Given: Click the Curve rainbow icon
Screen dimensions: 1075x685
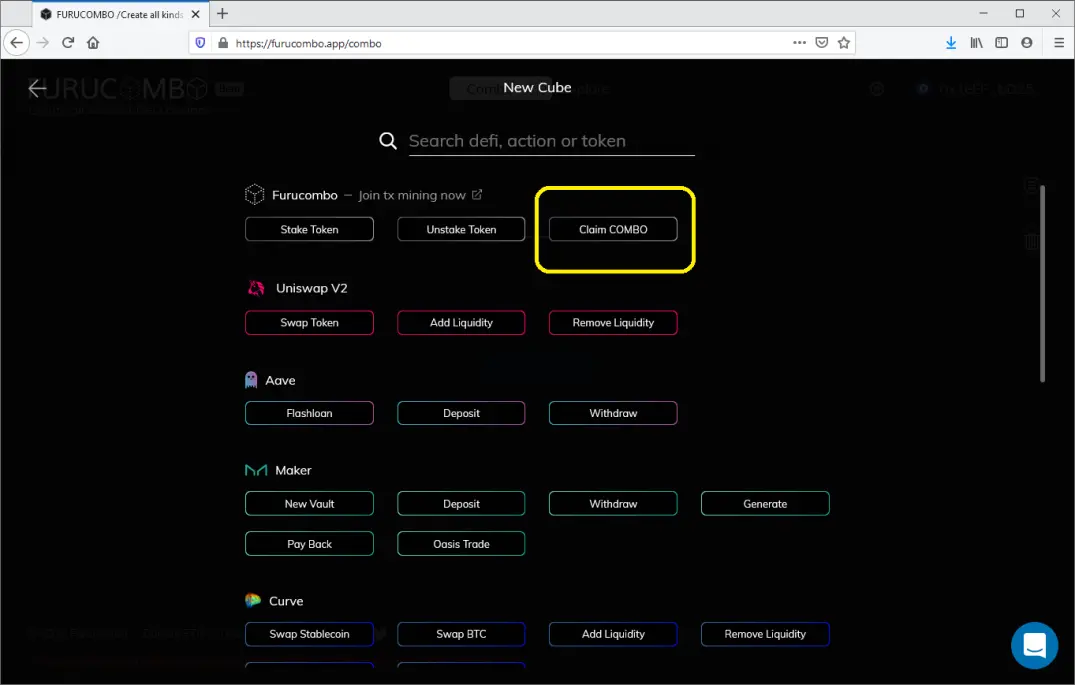Looking at the screenshot, I should pyautogui.click(x=253, y=601).
